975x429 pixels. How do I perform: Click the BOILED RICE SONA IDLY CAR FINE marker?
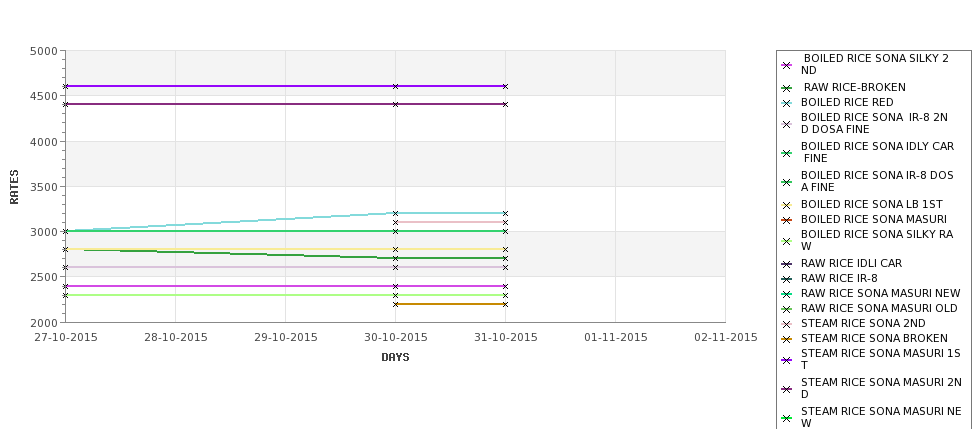coord(787,153)
